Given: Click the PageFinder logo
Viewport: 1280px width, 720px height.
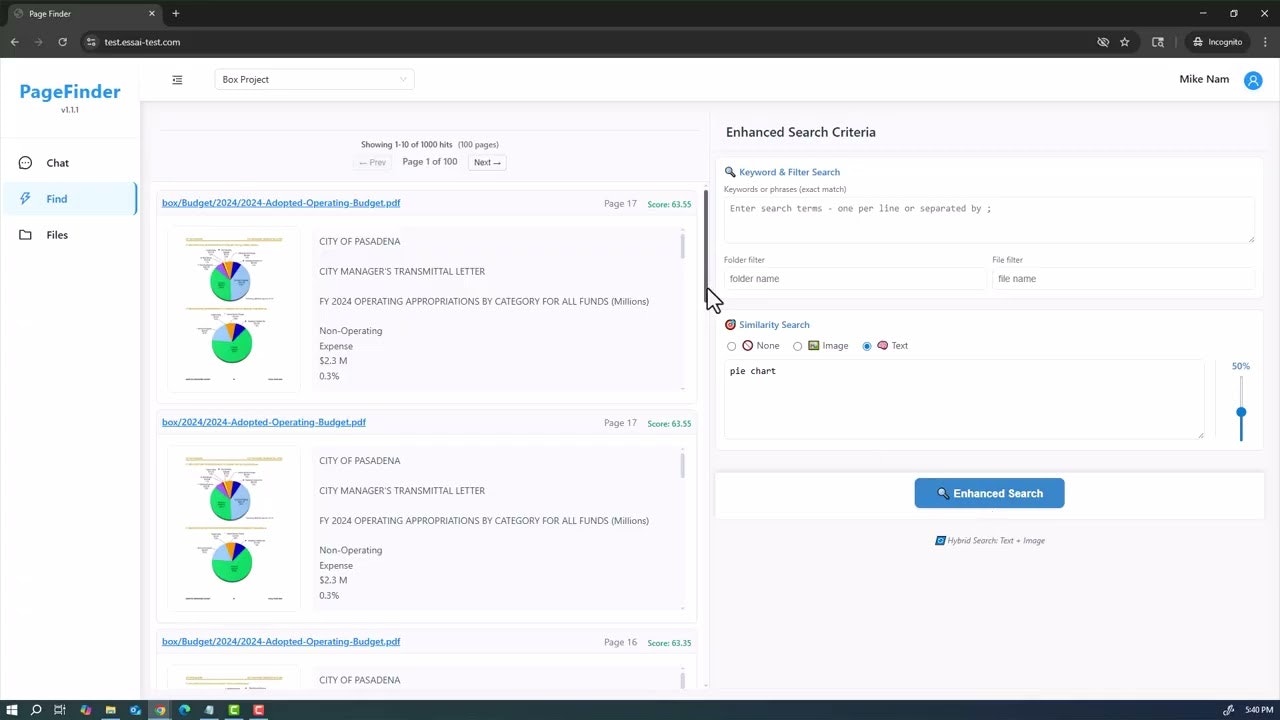Looking at the screenshot, I should point(70,92).
